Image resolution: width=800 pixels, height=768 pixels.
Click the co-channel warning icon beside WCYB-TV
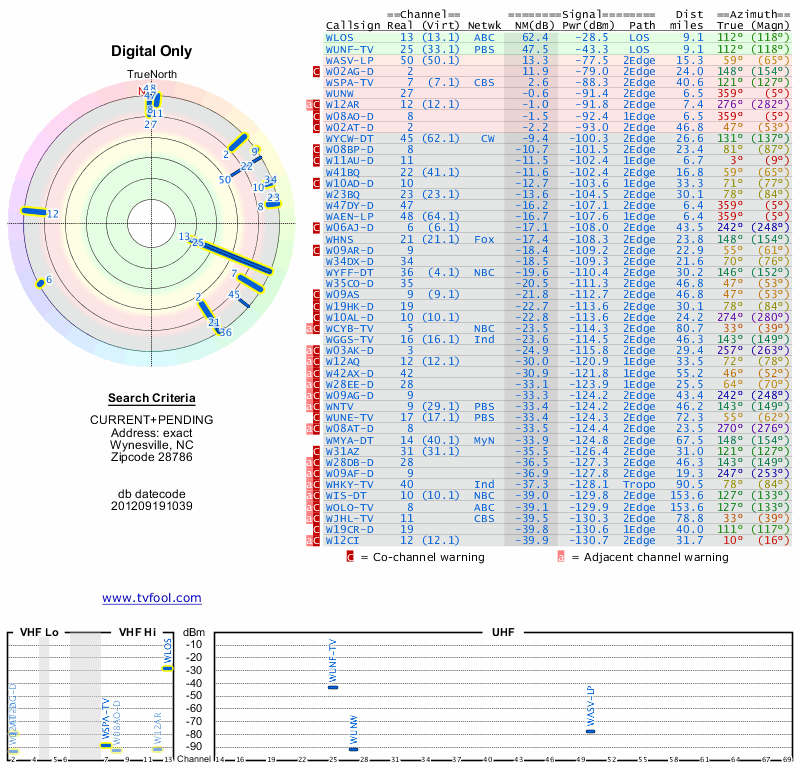click(316, 327)
